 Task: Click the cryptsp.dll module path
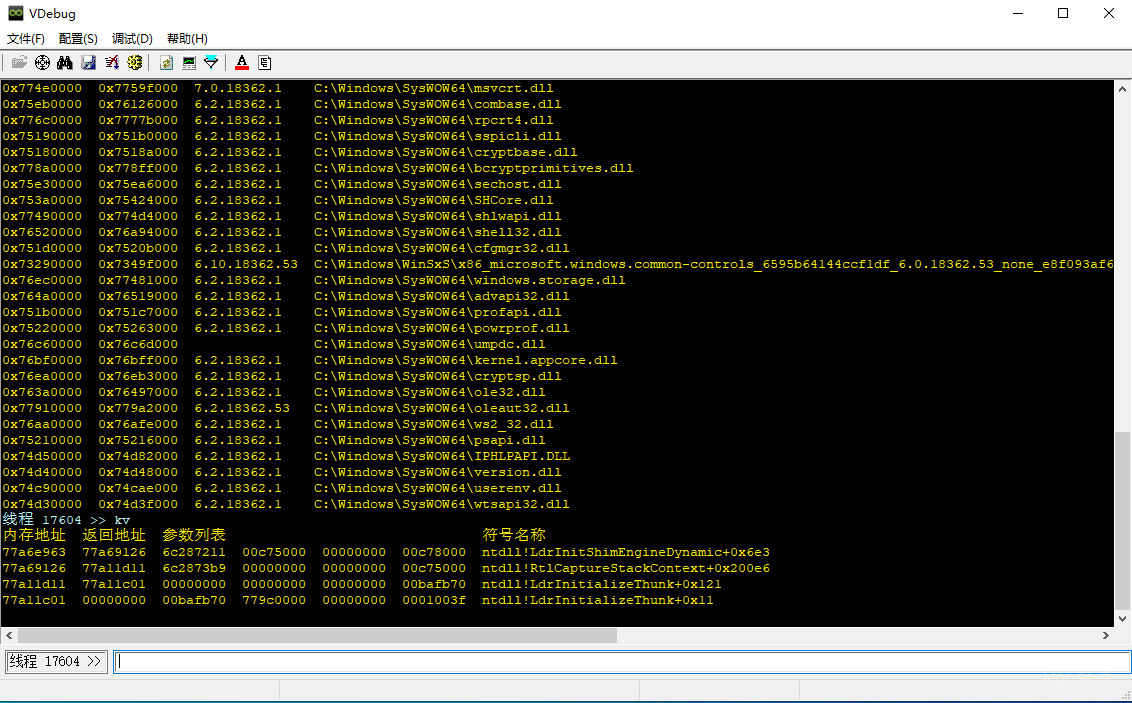[437, 376]
